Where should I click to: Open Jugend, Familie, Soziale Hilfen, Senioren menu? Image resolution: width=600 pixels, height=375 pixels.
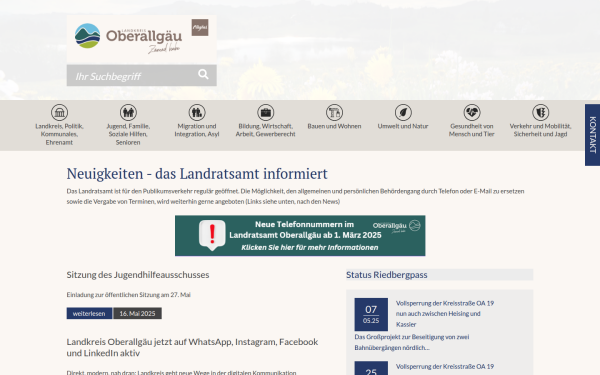click(128, 134)
